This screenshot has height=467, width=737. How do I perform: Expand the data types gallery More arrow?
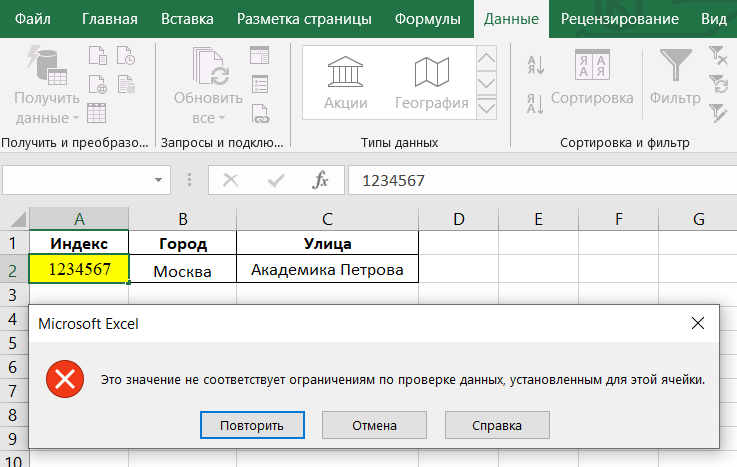(x=486, y=108)
